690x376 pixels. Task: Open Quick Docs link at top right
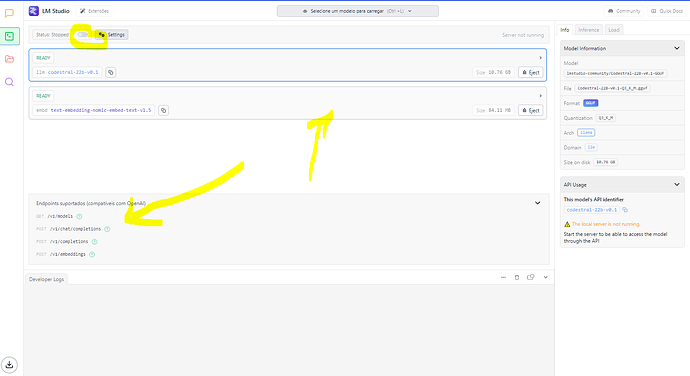pos(667,11)
